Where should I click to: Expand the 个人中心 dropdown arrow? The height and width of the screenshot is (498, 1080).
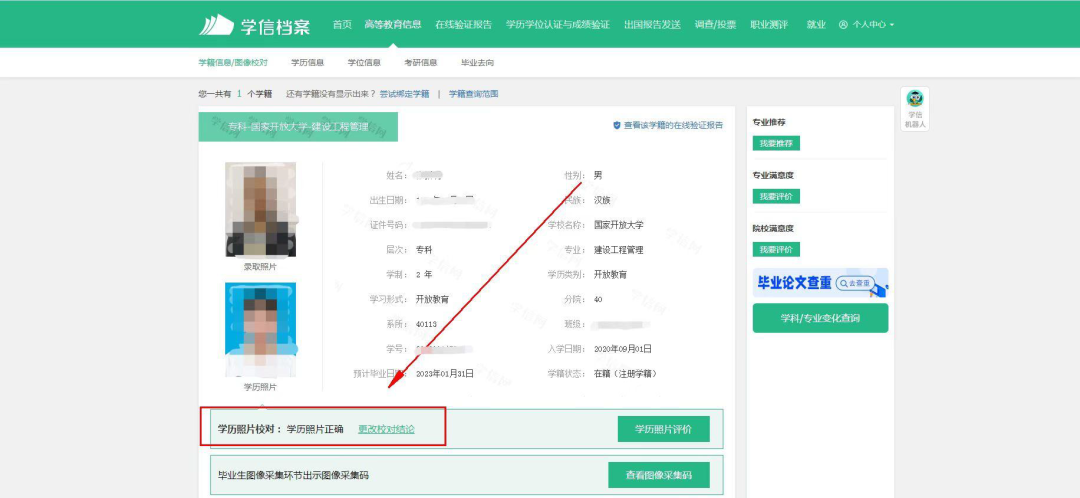tap(892, 25)
